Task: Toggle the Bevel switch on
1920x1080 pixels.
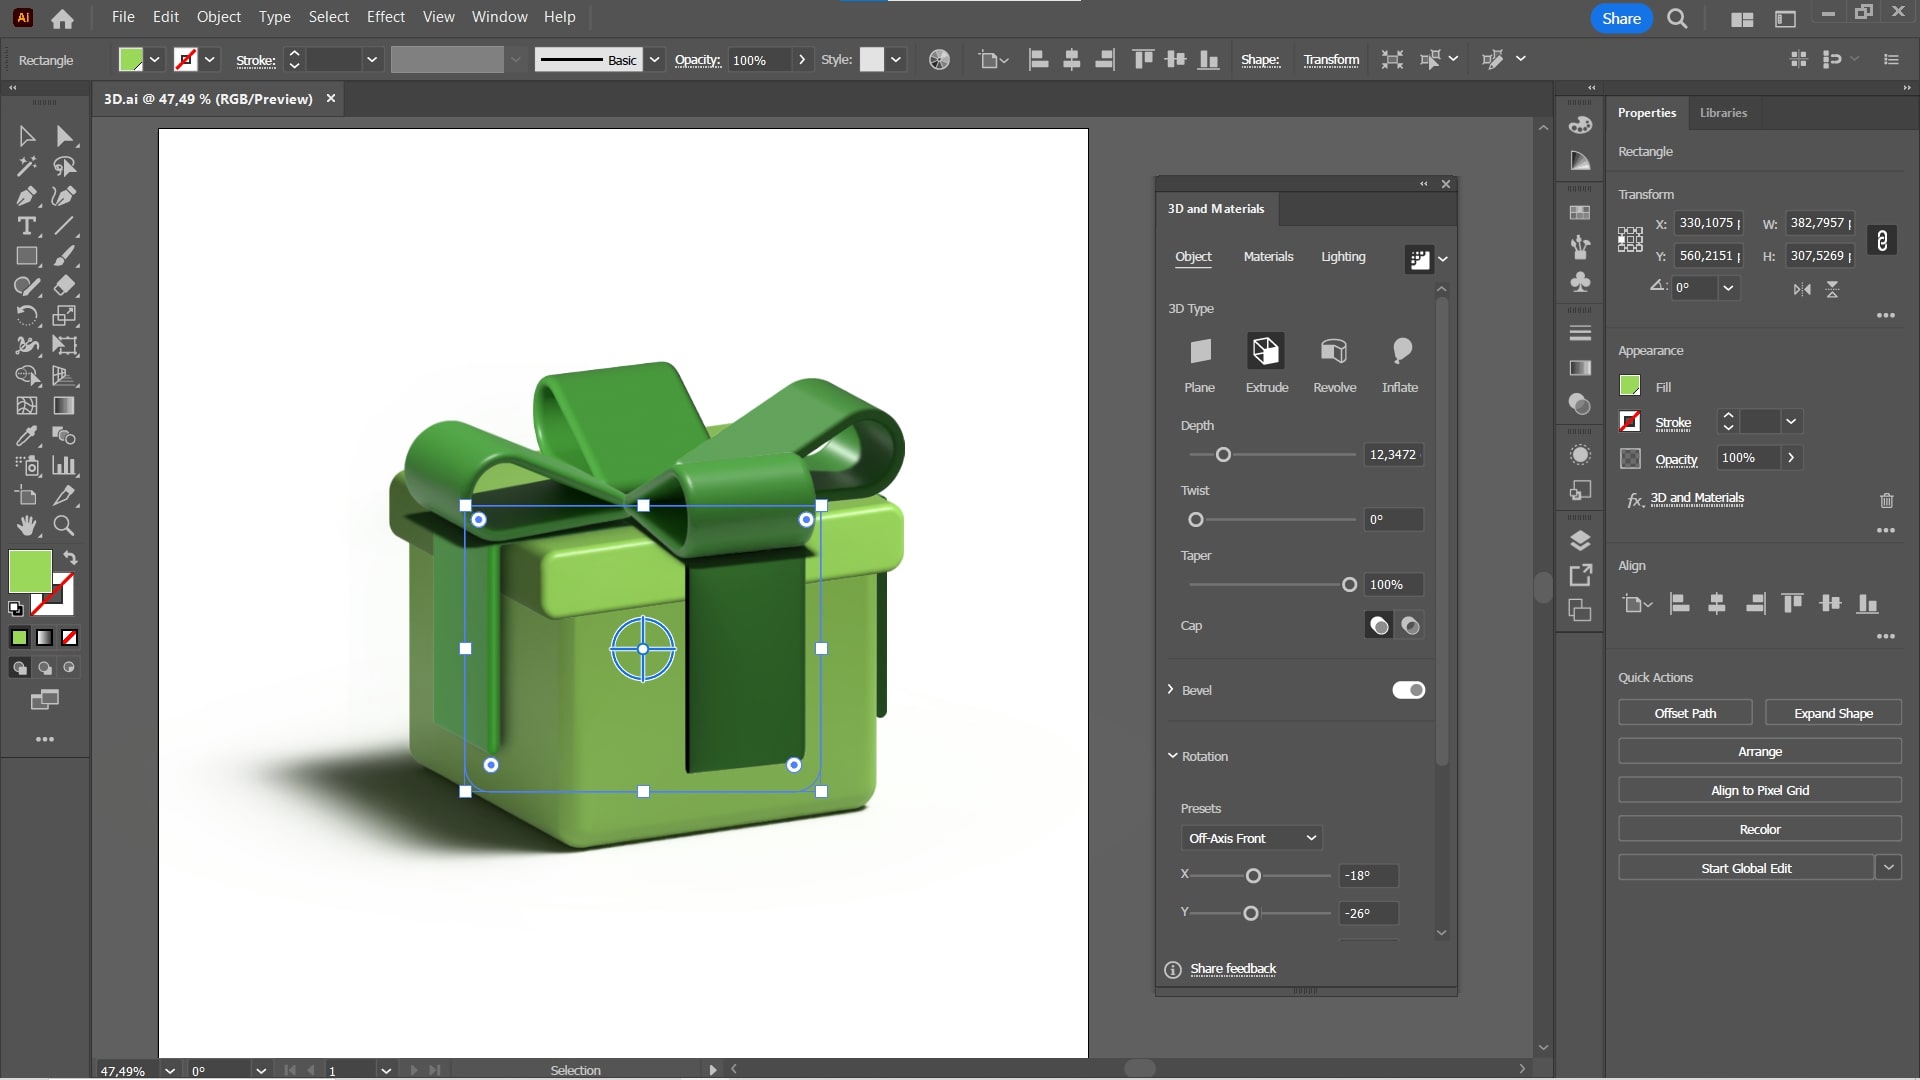Action: (x=1407, y=690)
